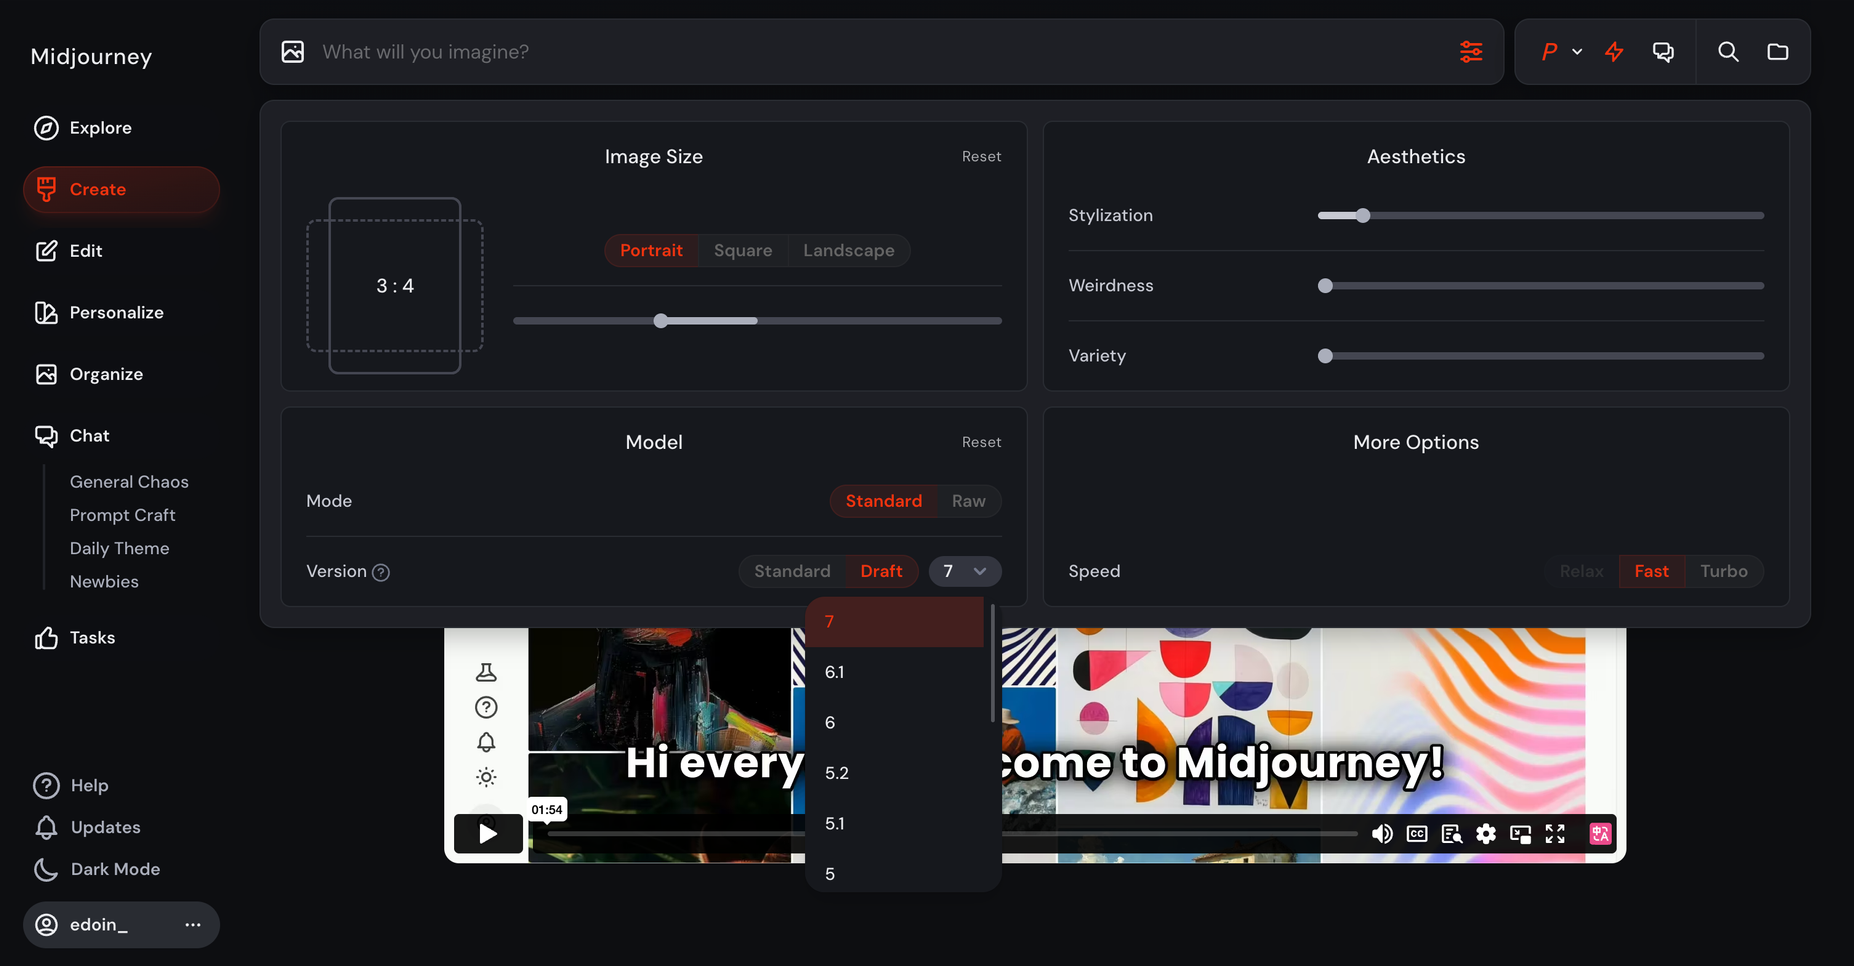Screen dimensions: 1854x966
Task: Click the Weirdness slider handle
Action: coord(1325,286)
